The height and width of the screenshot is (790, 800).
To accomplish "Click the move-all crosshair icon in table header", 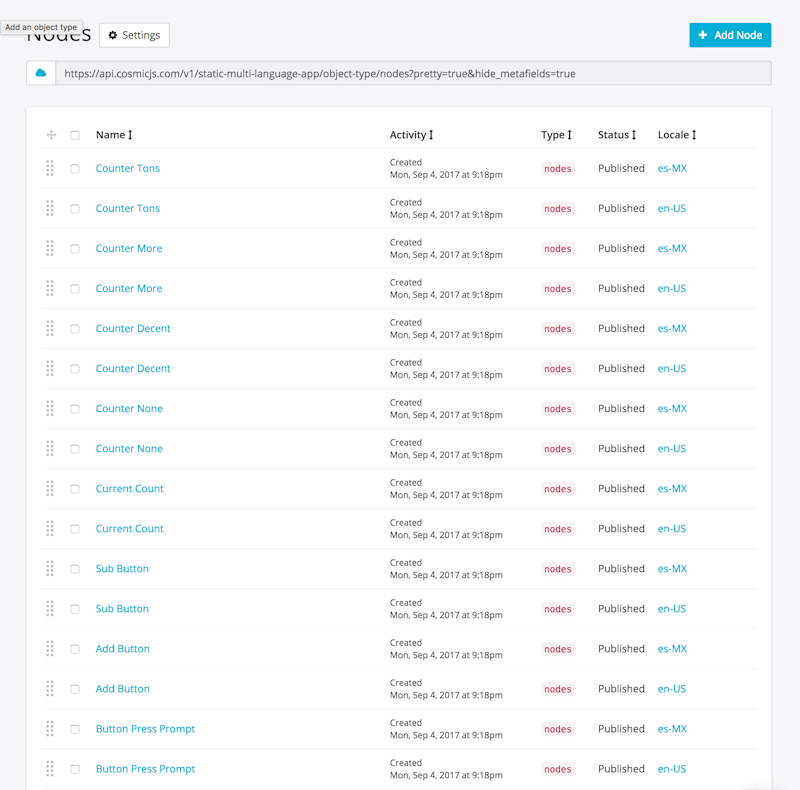I will (x=51, y=135).
